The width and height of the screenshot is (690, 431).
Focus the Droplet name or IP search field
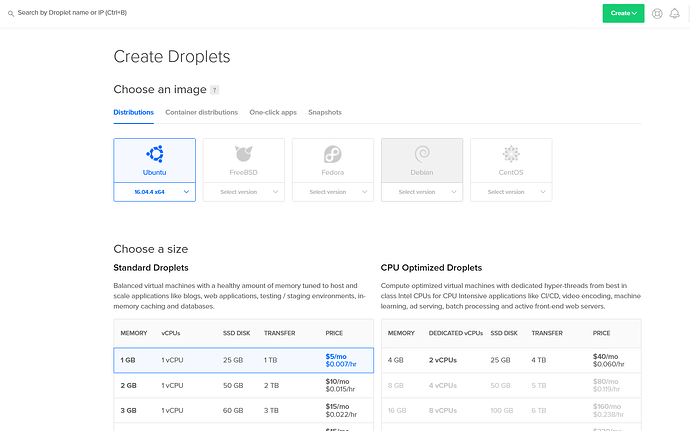72,13
